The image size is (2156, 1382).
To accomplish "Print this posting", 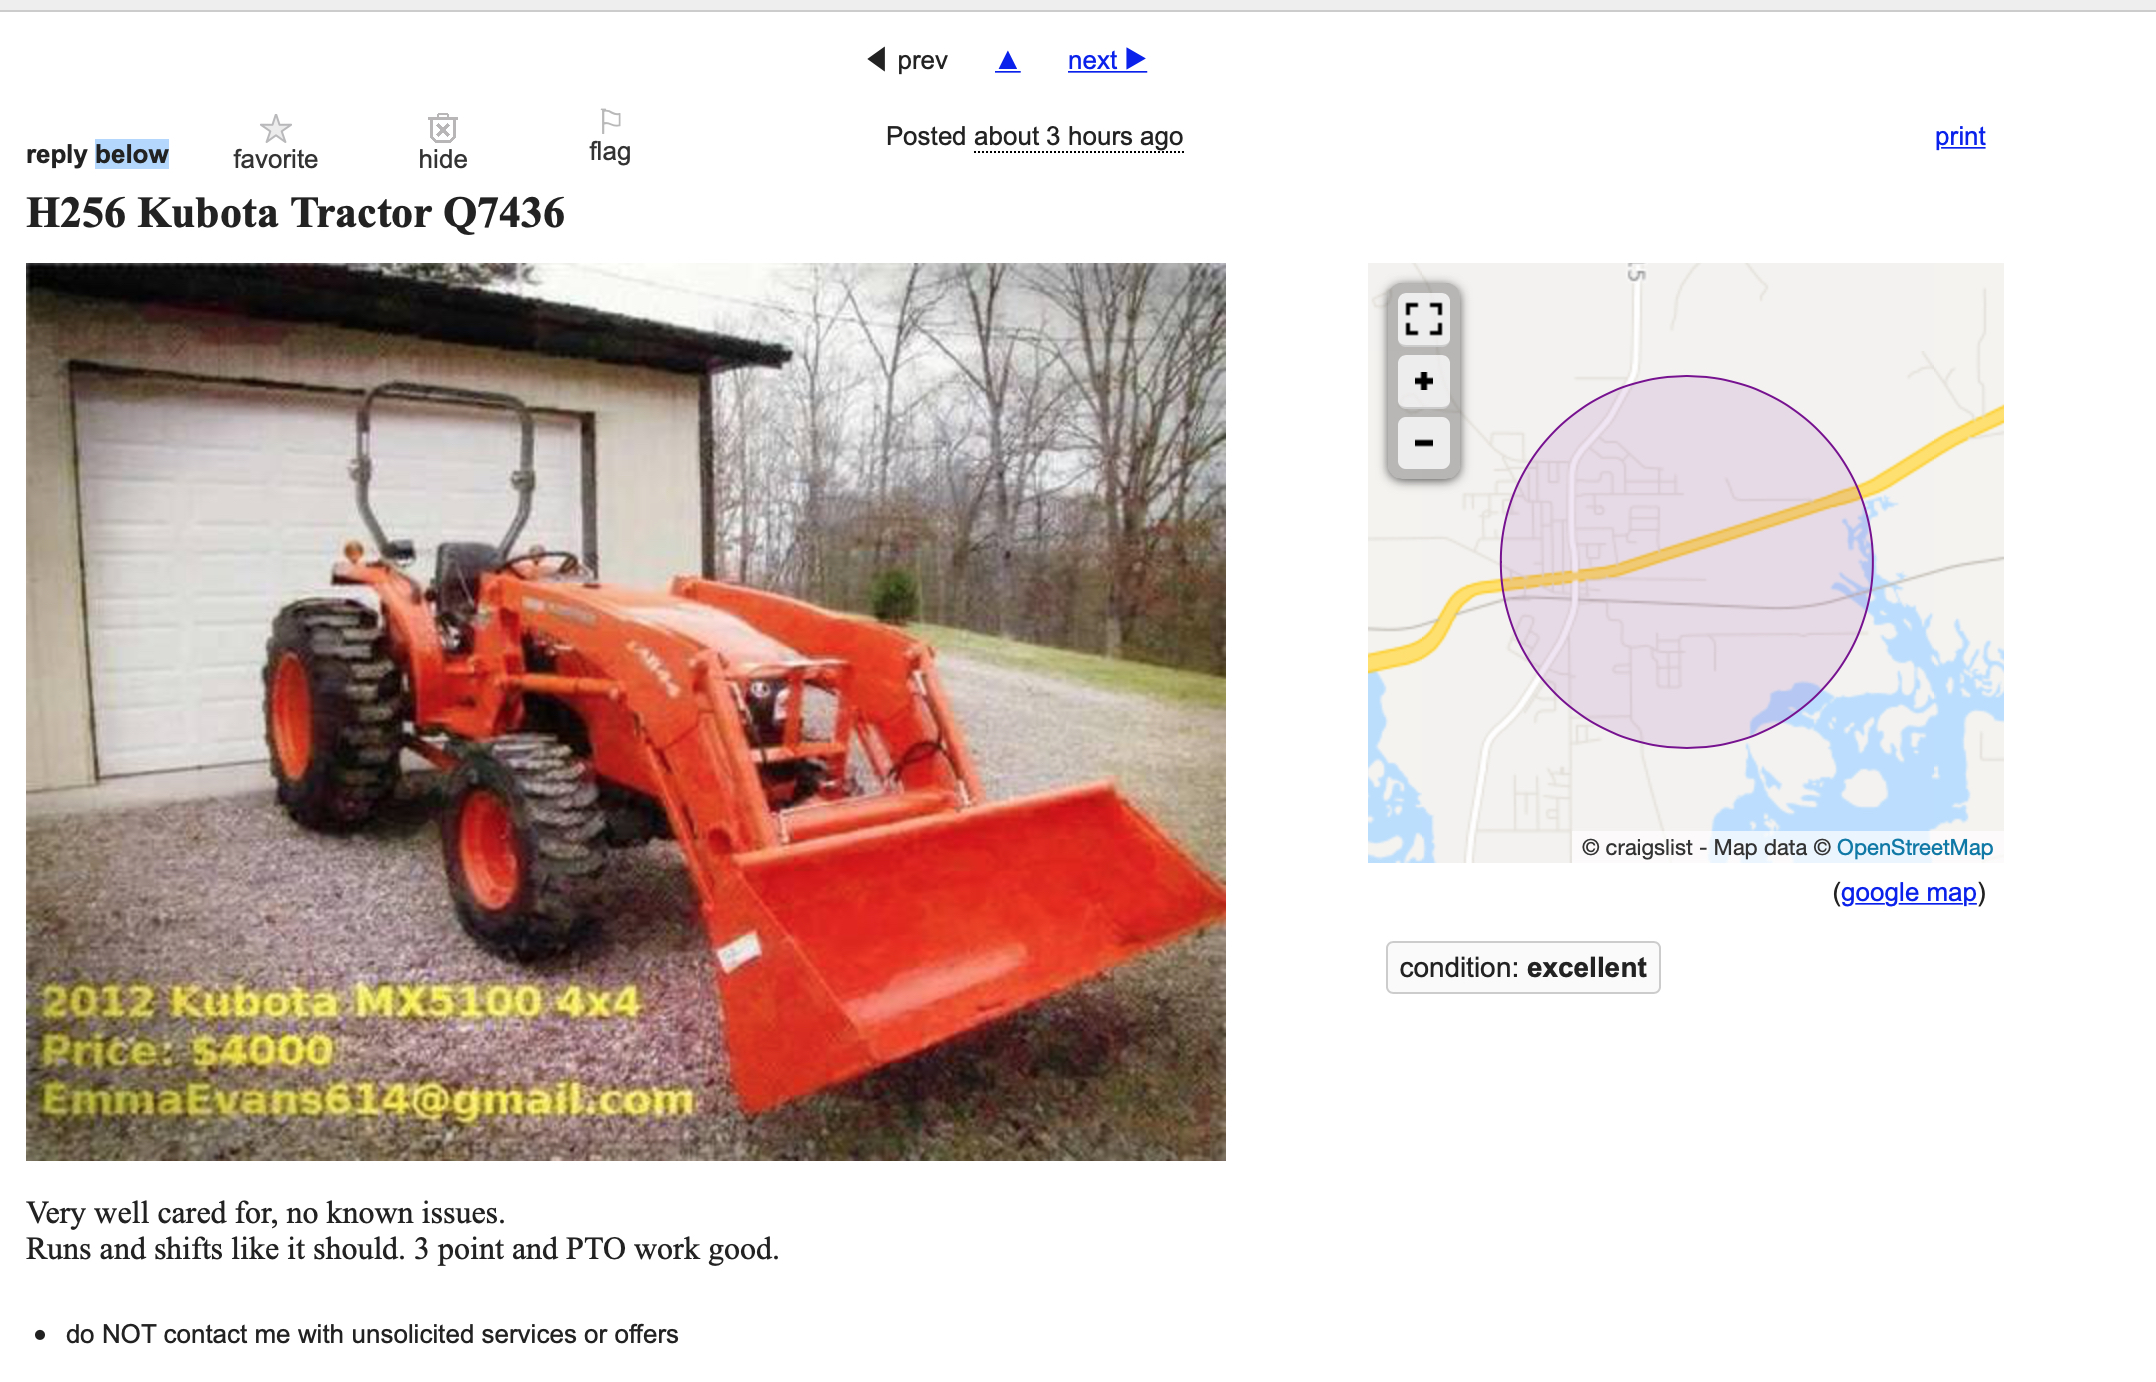I will [x=1959, y=136].
